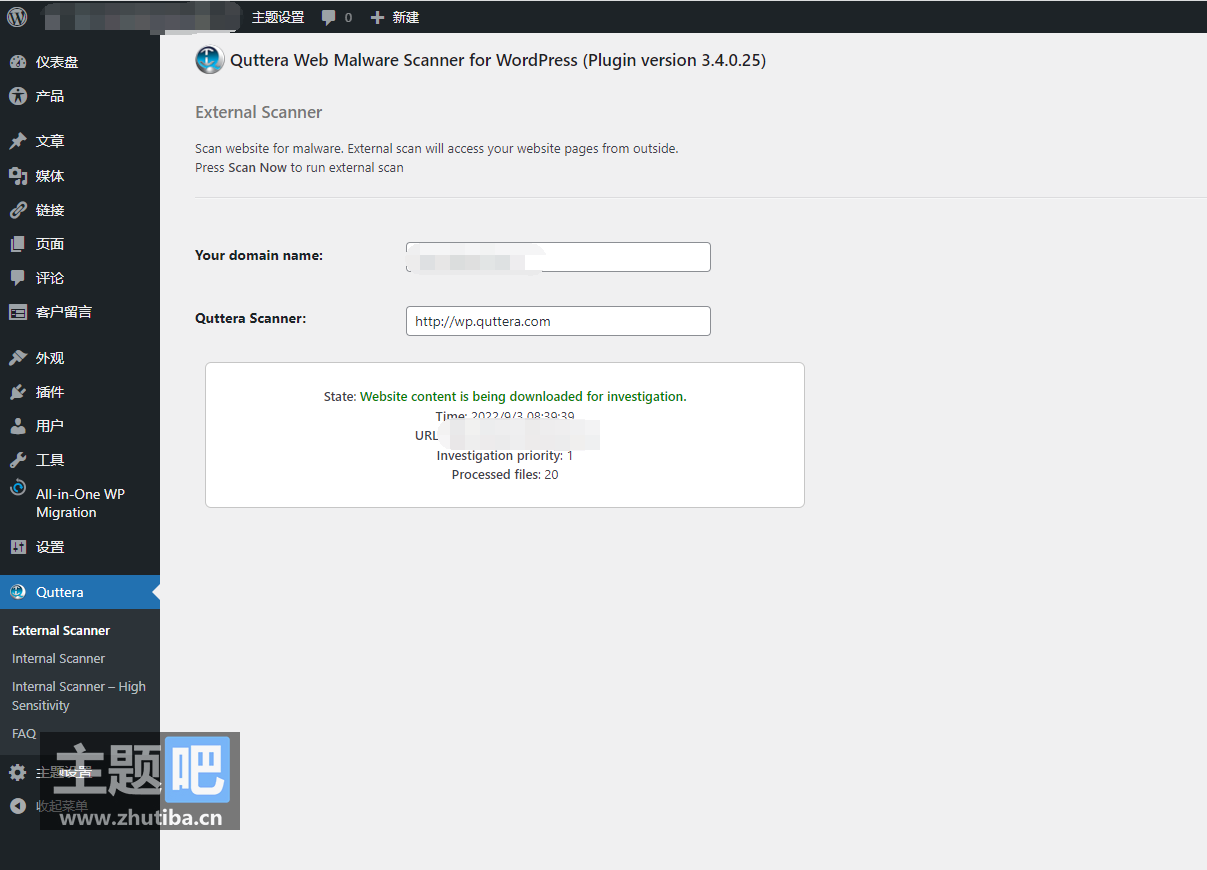Open External Scanner submenu
This screenshot has width=1207, height=870.
coord(61,631)
